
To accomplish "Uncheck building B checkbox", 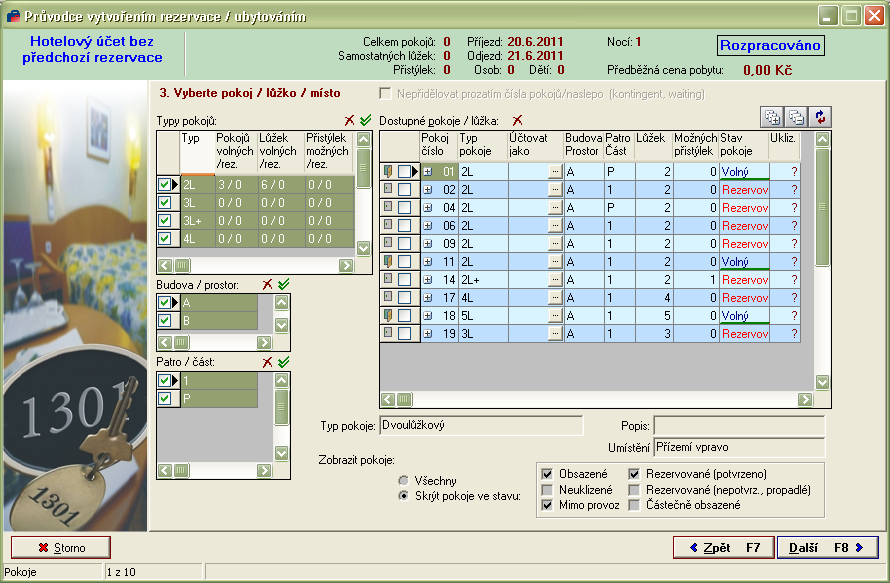I will click(165, 321).
